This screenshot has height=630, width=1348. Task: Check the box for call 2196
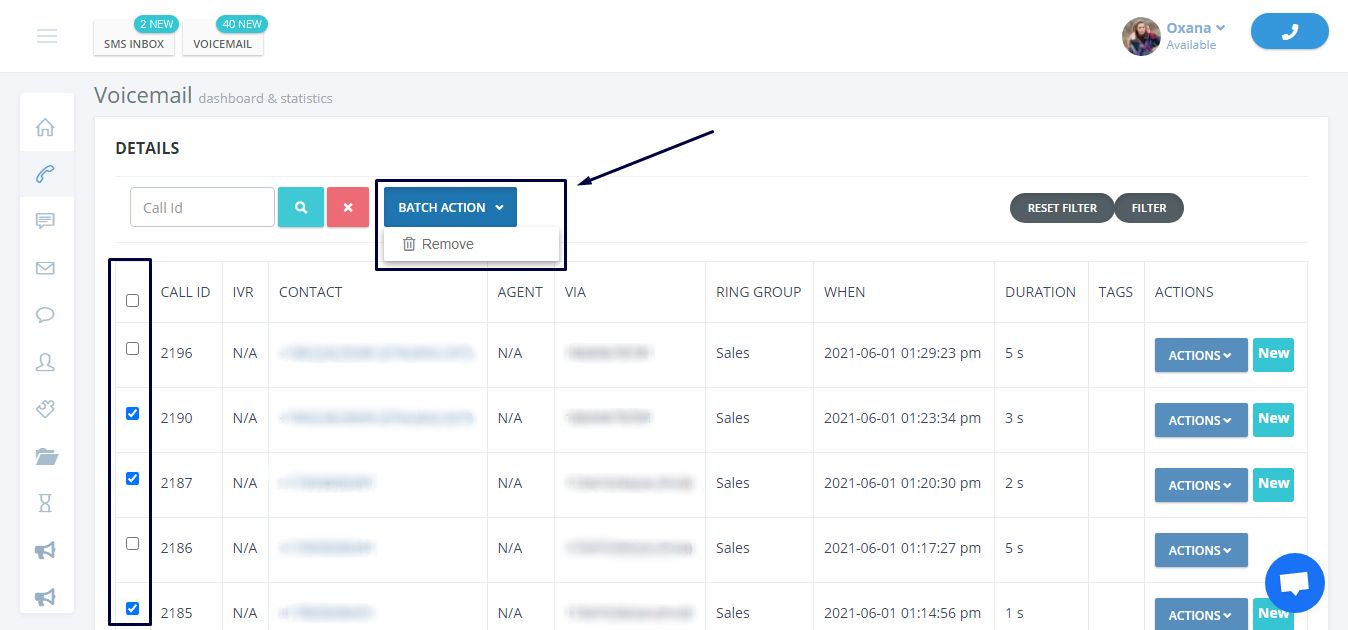tap(133, 349)
